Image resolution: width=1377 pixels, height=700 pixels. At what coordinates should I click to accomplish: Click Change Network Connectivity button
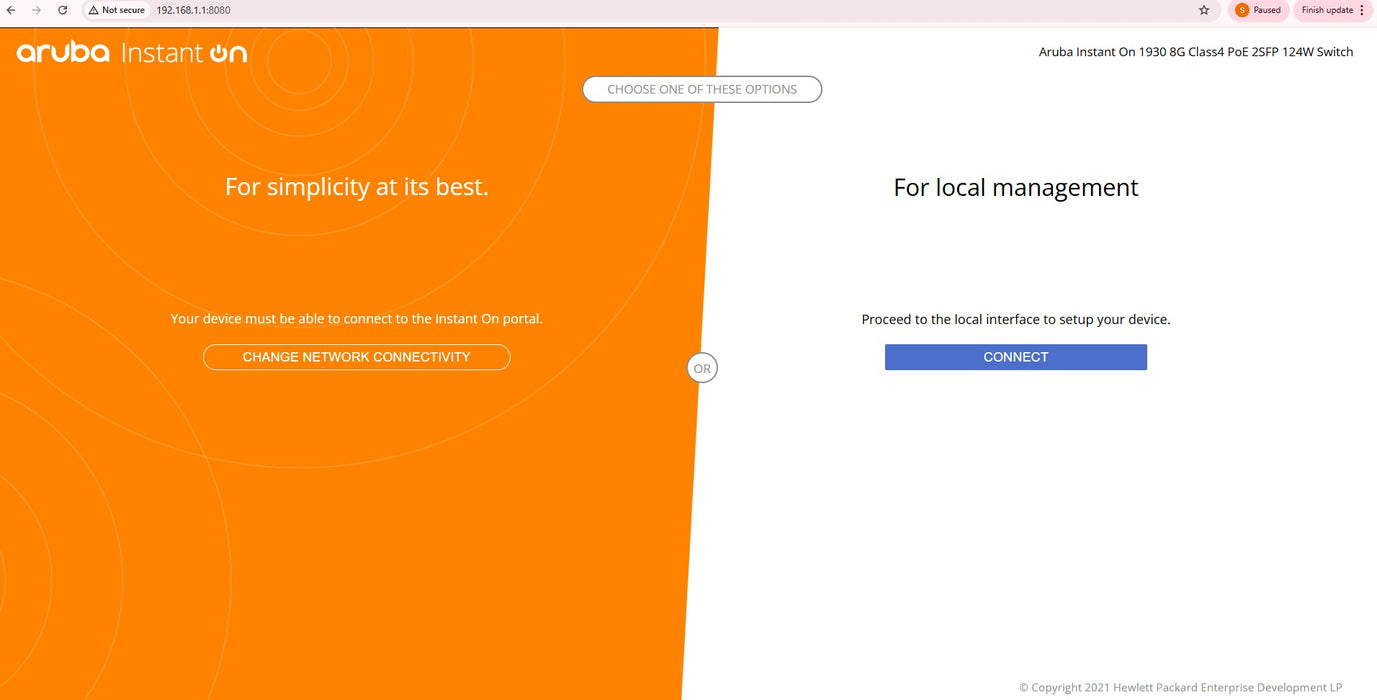pyautogui.click(x=356, y=357)
